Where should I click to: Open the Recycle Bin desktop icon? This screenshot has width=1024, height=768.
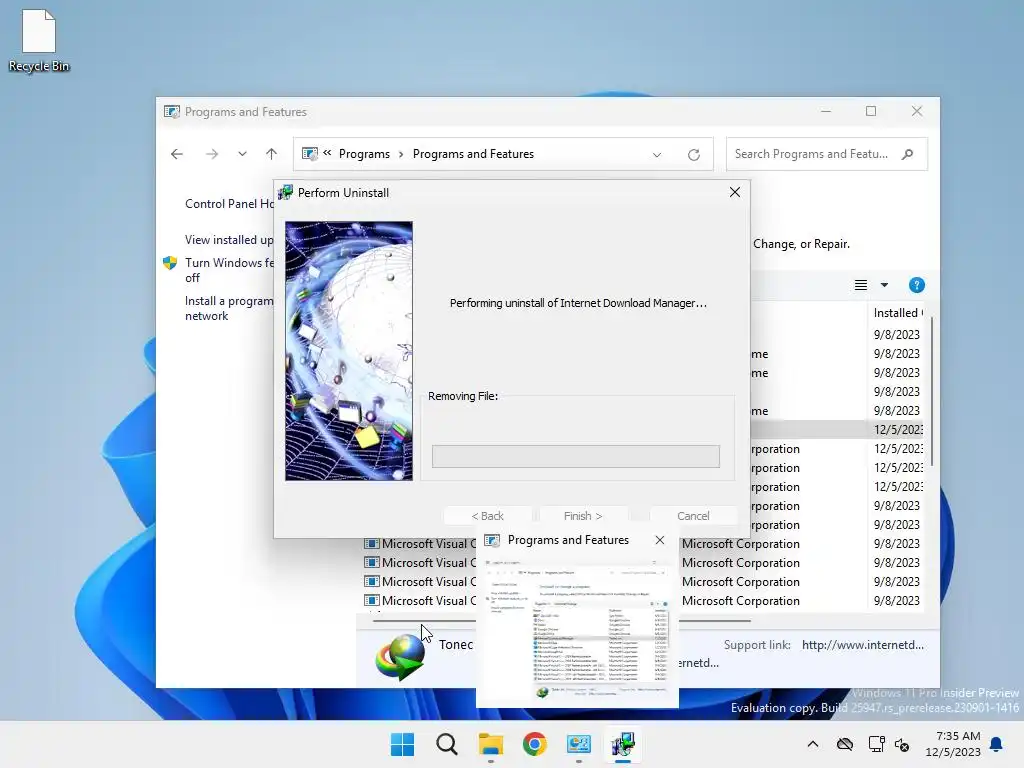pyautogui.click(x=39, y=40)
